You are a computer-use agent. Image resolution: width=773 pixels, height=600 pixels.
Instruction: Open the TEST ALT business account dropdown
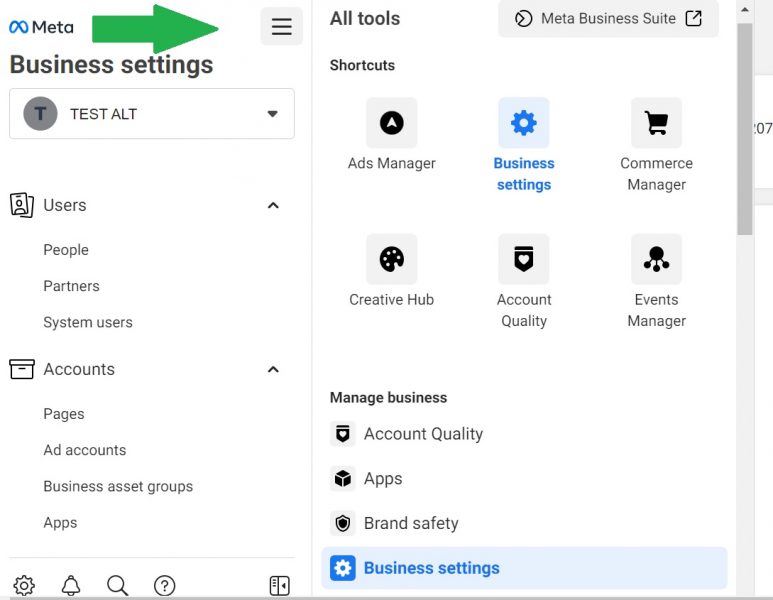coord(152,114)
